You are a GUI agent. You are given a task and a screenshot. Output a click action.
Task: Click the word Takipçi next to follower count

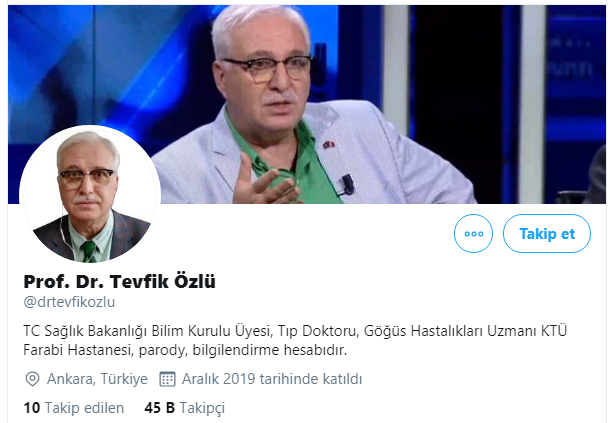(202, 408)
